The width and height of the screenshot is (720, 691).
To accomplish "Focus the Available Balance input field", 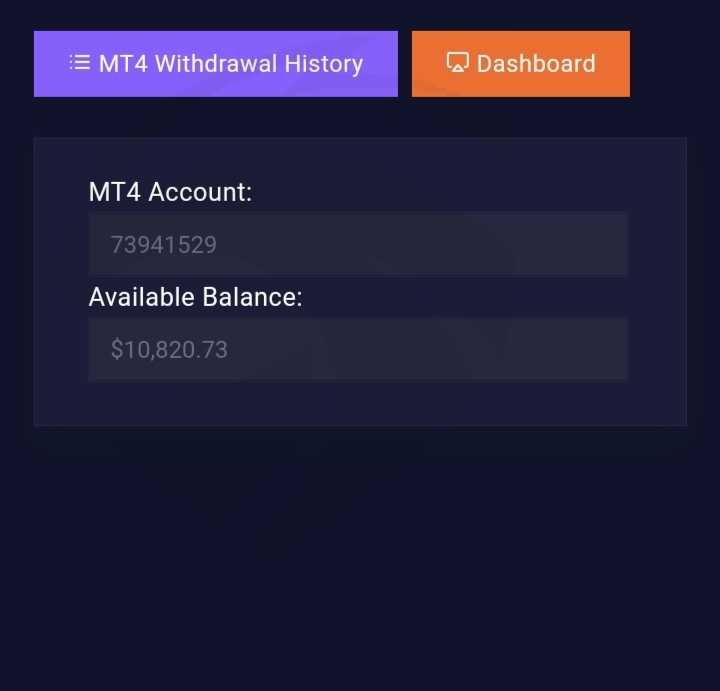I will coord(358,349).
